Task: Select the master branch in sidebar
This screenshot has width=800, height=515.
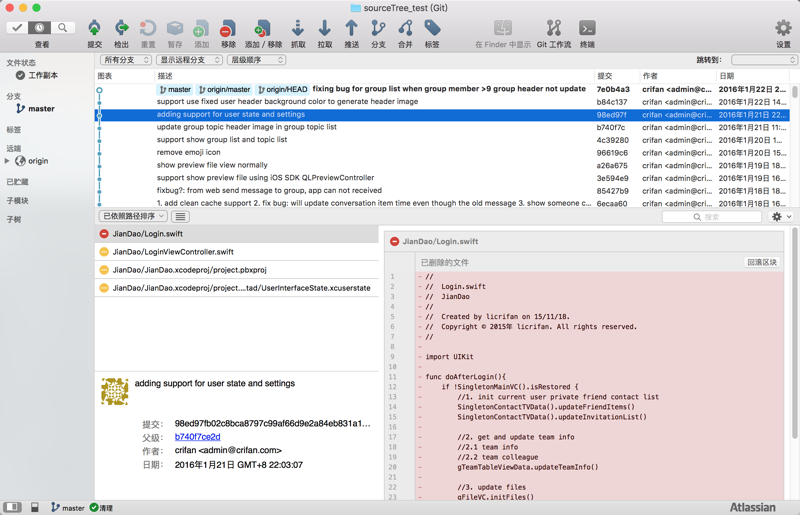Action: (41, 109)
